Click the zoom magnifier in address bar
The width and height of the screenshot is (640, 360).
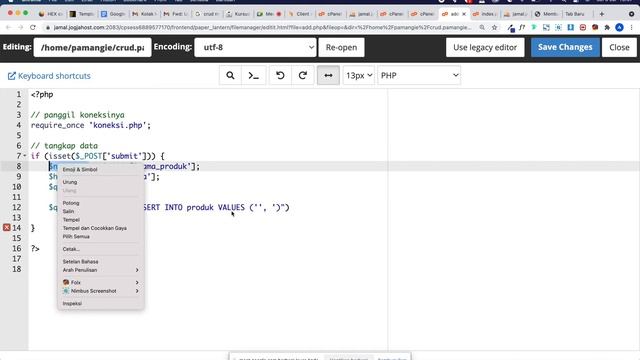tap(482, 27)
